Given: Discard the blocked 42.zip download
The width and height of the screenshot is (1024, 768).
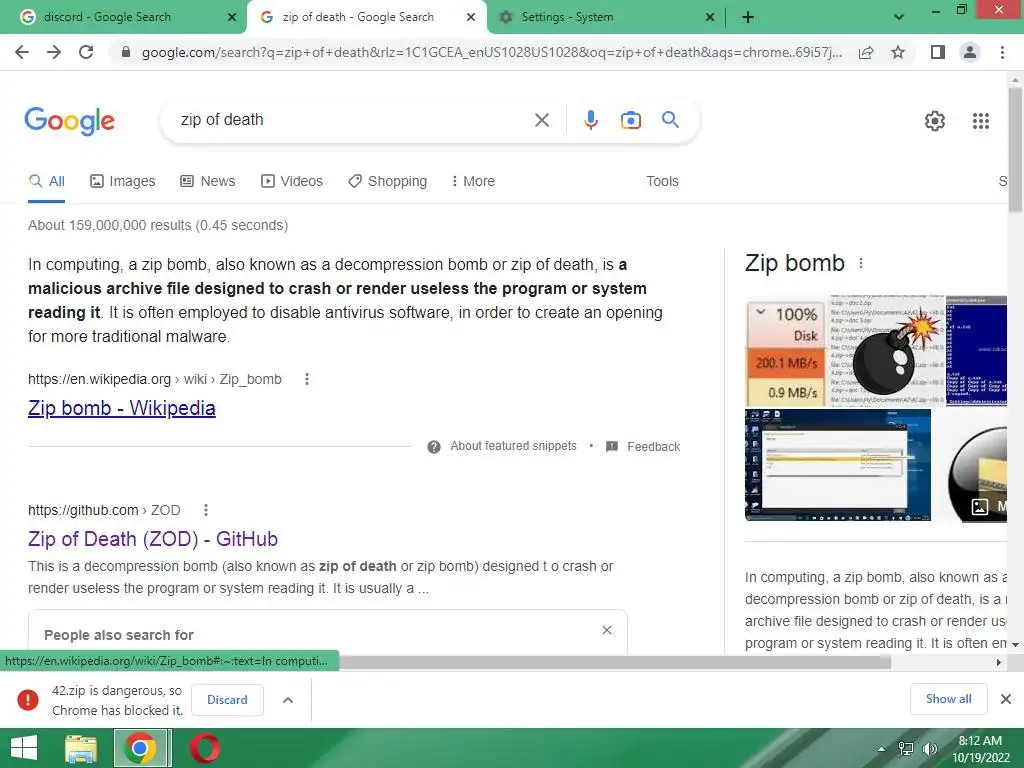Looking at the screenshot, I should pos(227,699).
